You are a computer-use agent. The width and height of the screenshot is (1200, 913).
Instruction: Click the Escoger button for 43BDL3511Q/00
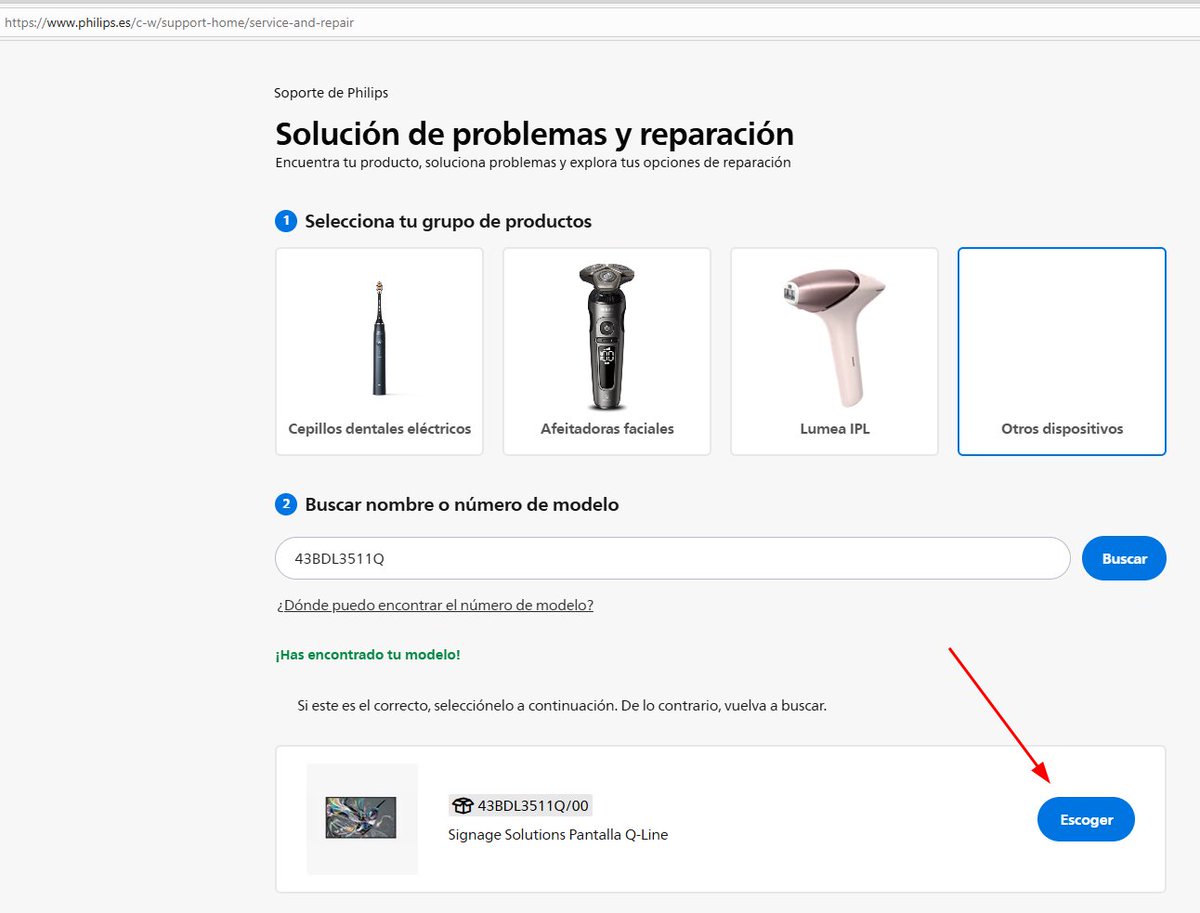(x=1086, y=819)
